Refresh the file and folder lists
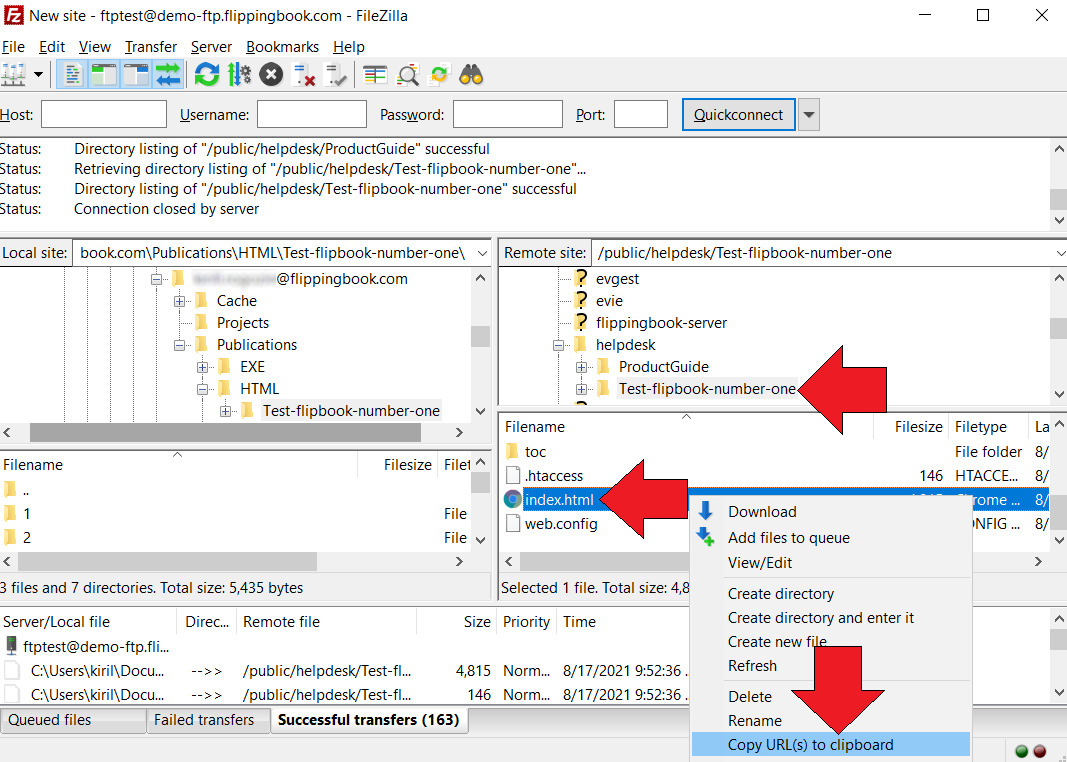The height and width of the screenshot is (762, 1067). click(x=206, y=75)
